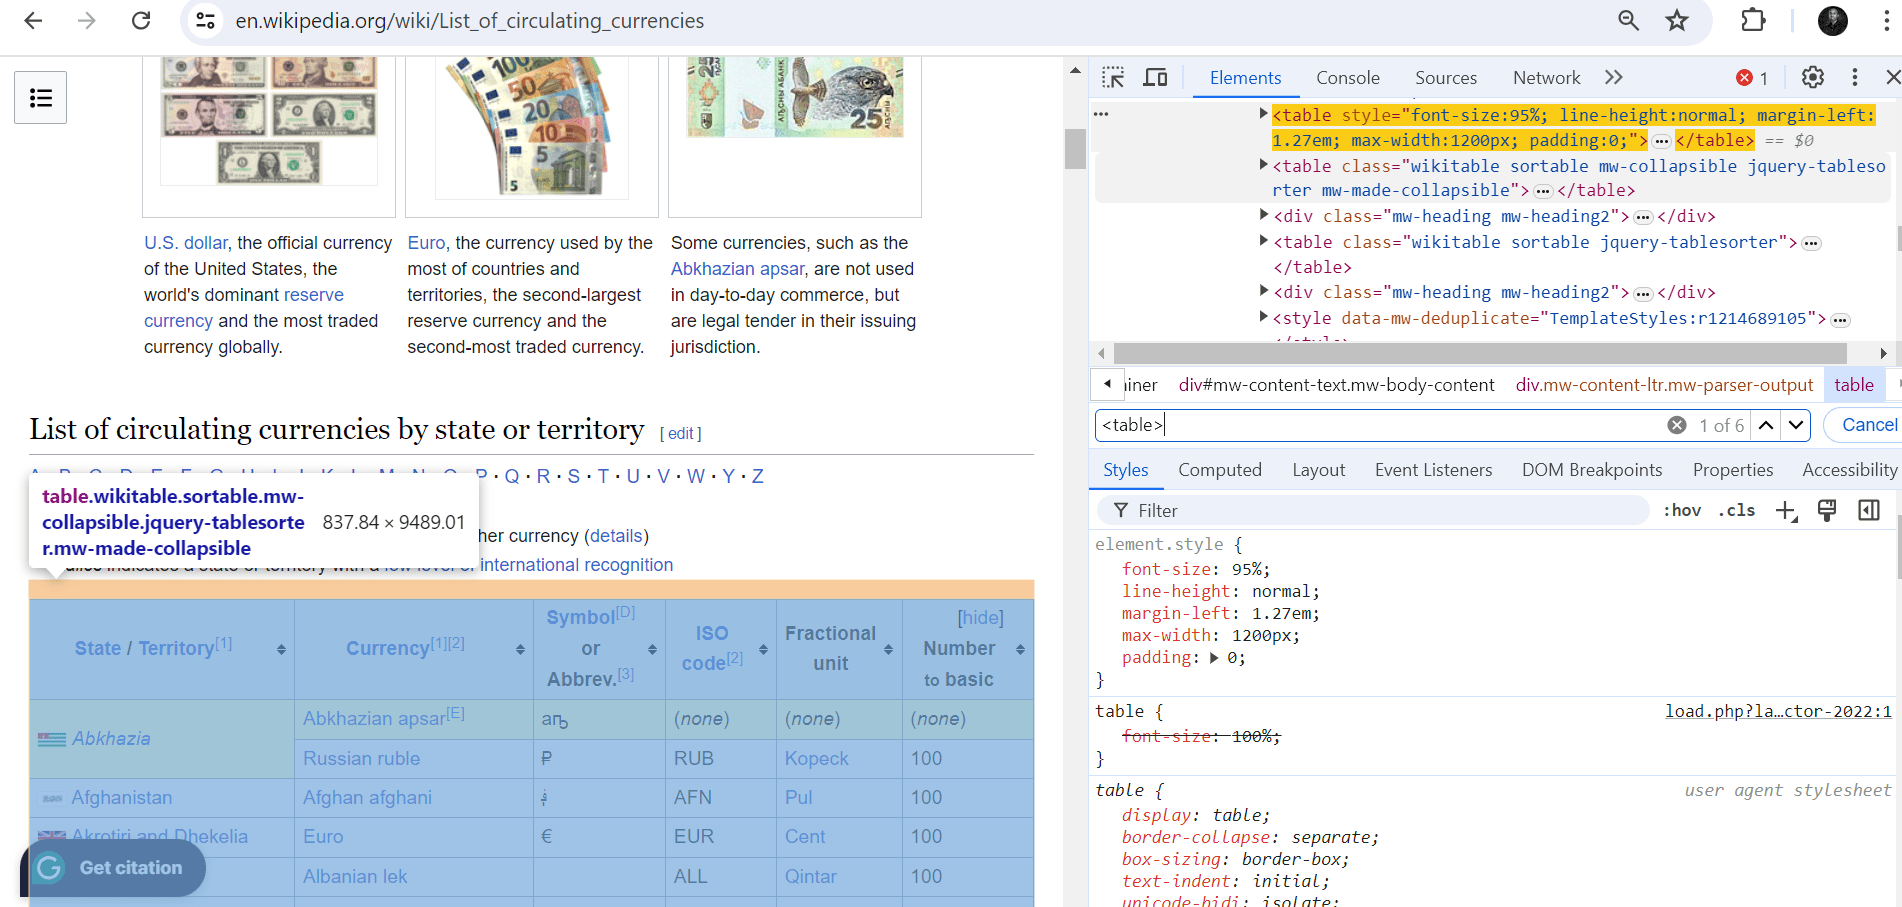This screenshot has width=1902, height=907.
Task: Toggle rendering emulations paintbrush icon
Action: click(1827, 511)
